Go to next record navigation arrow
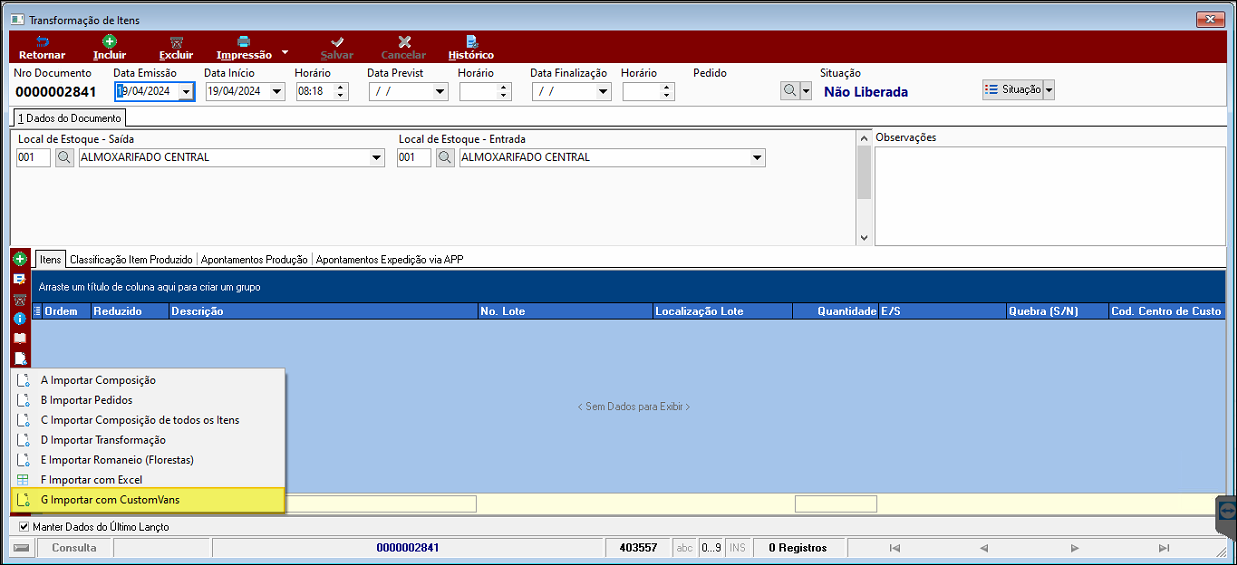 (x=1075, y=548)
